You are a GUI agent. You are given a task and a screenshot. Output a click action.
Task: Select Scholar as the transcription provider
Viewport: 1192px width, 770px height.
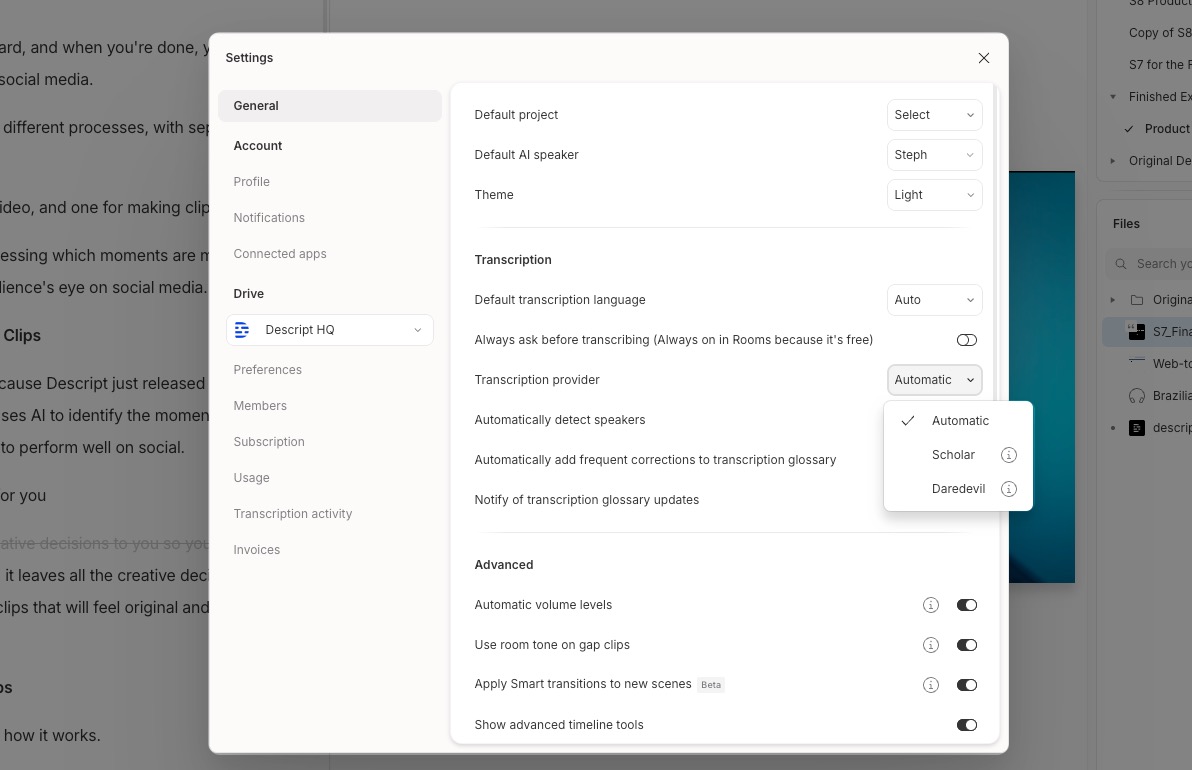tap(953, 455)
